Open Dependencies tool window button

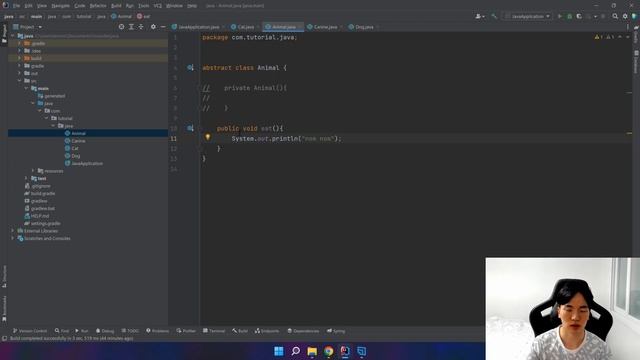303,331
